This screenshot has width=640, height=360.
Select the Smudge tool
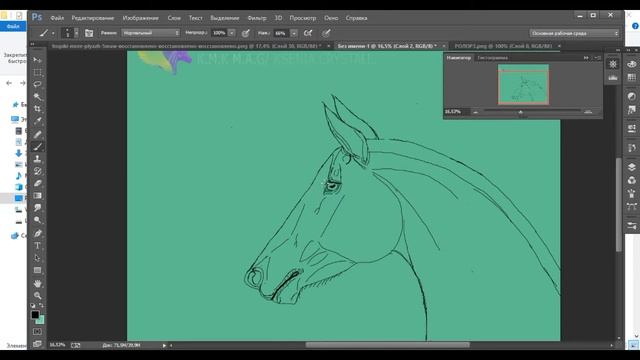click(37, 208)
